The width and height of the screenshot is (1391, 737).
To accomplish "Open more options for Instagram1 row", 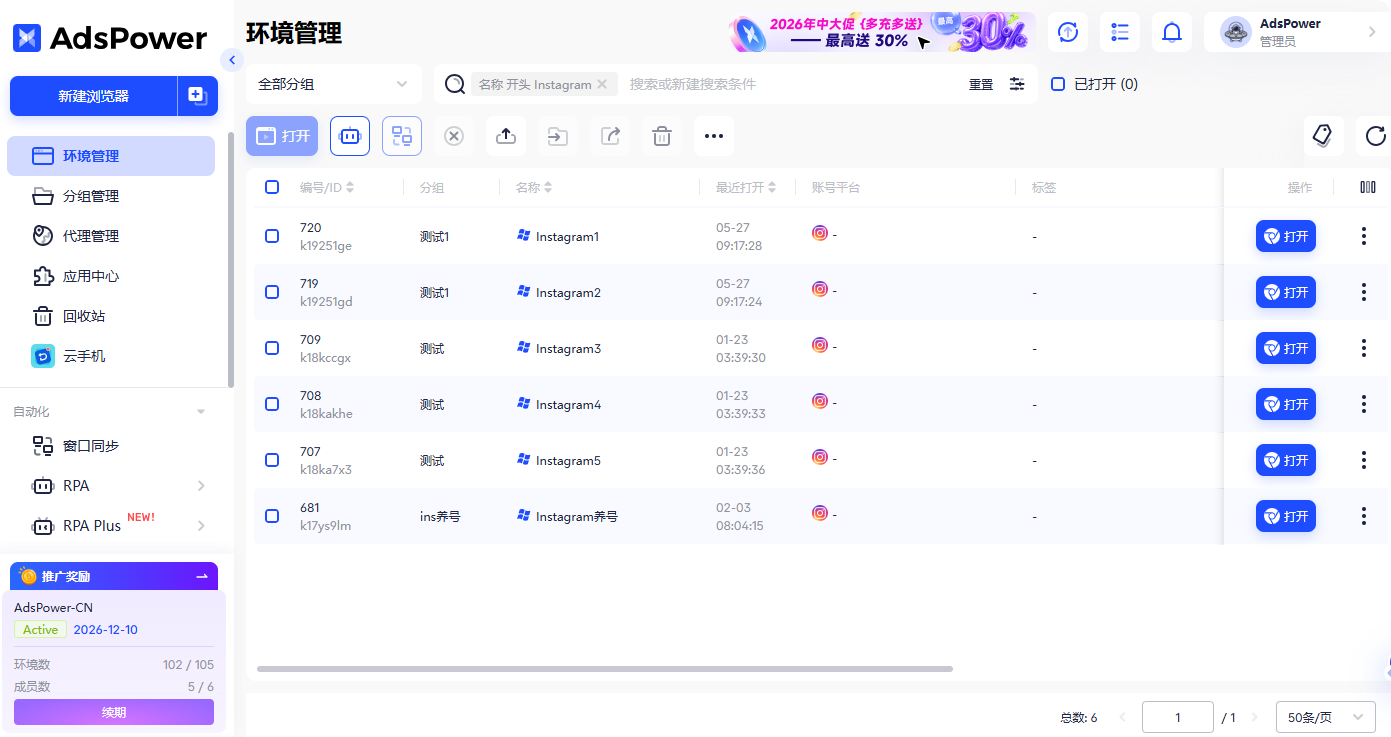I will pos(1364,236).
